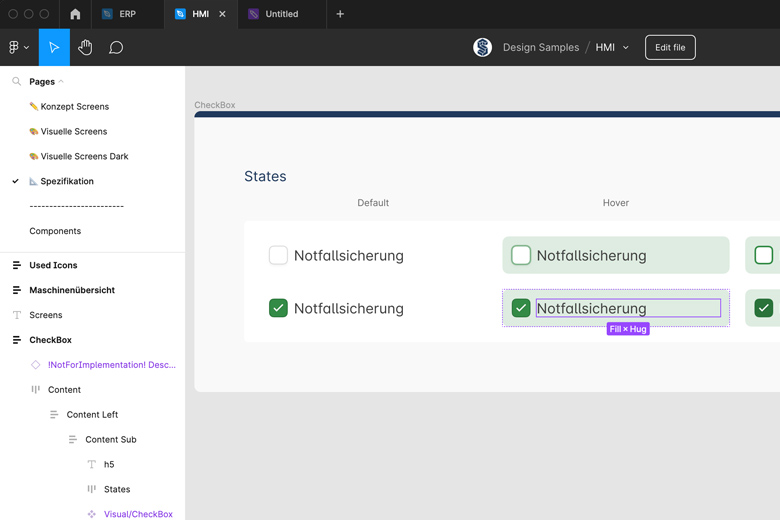Click the Hover column label
This screenshot has height=520, width=780.
click(616, 203)
